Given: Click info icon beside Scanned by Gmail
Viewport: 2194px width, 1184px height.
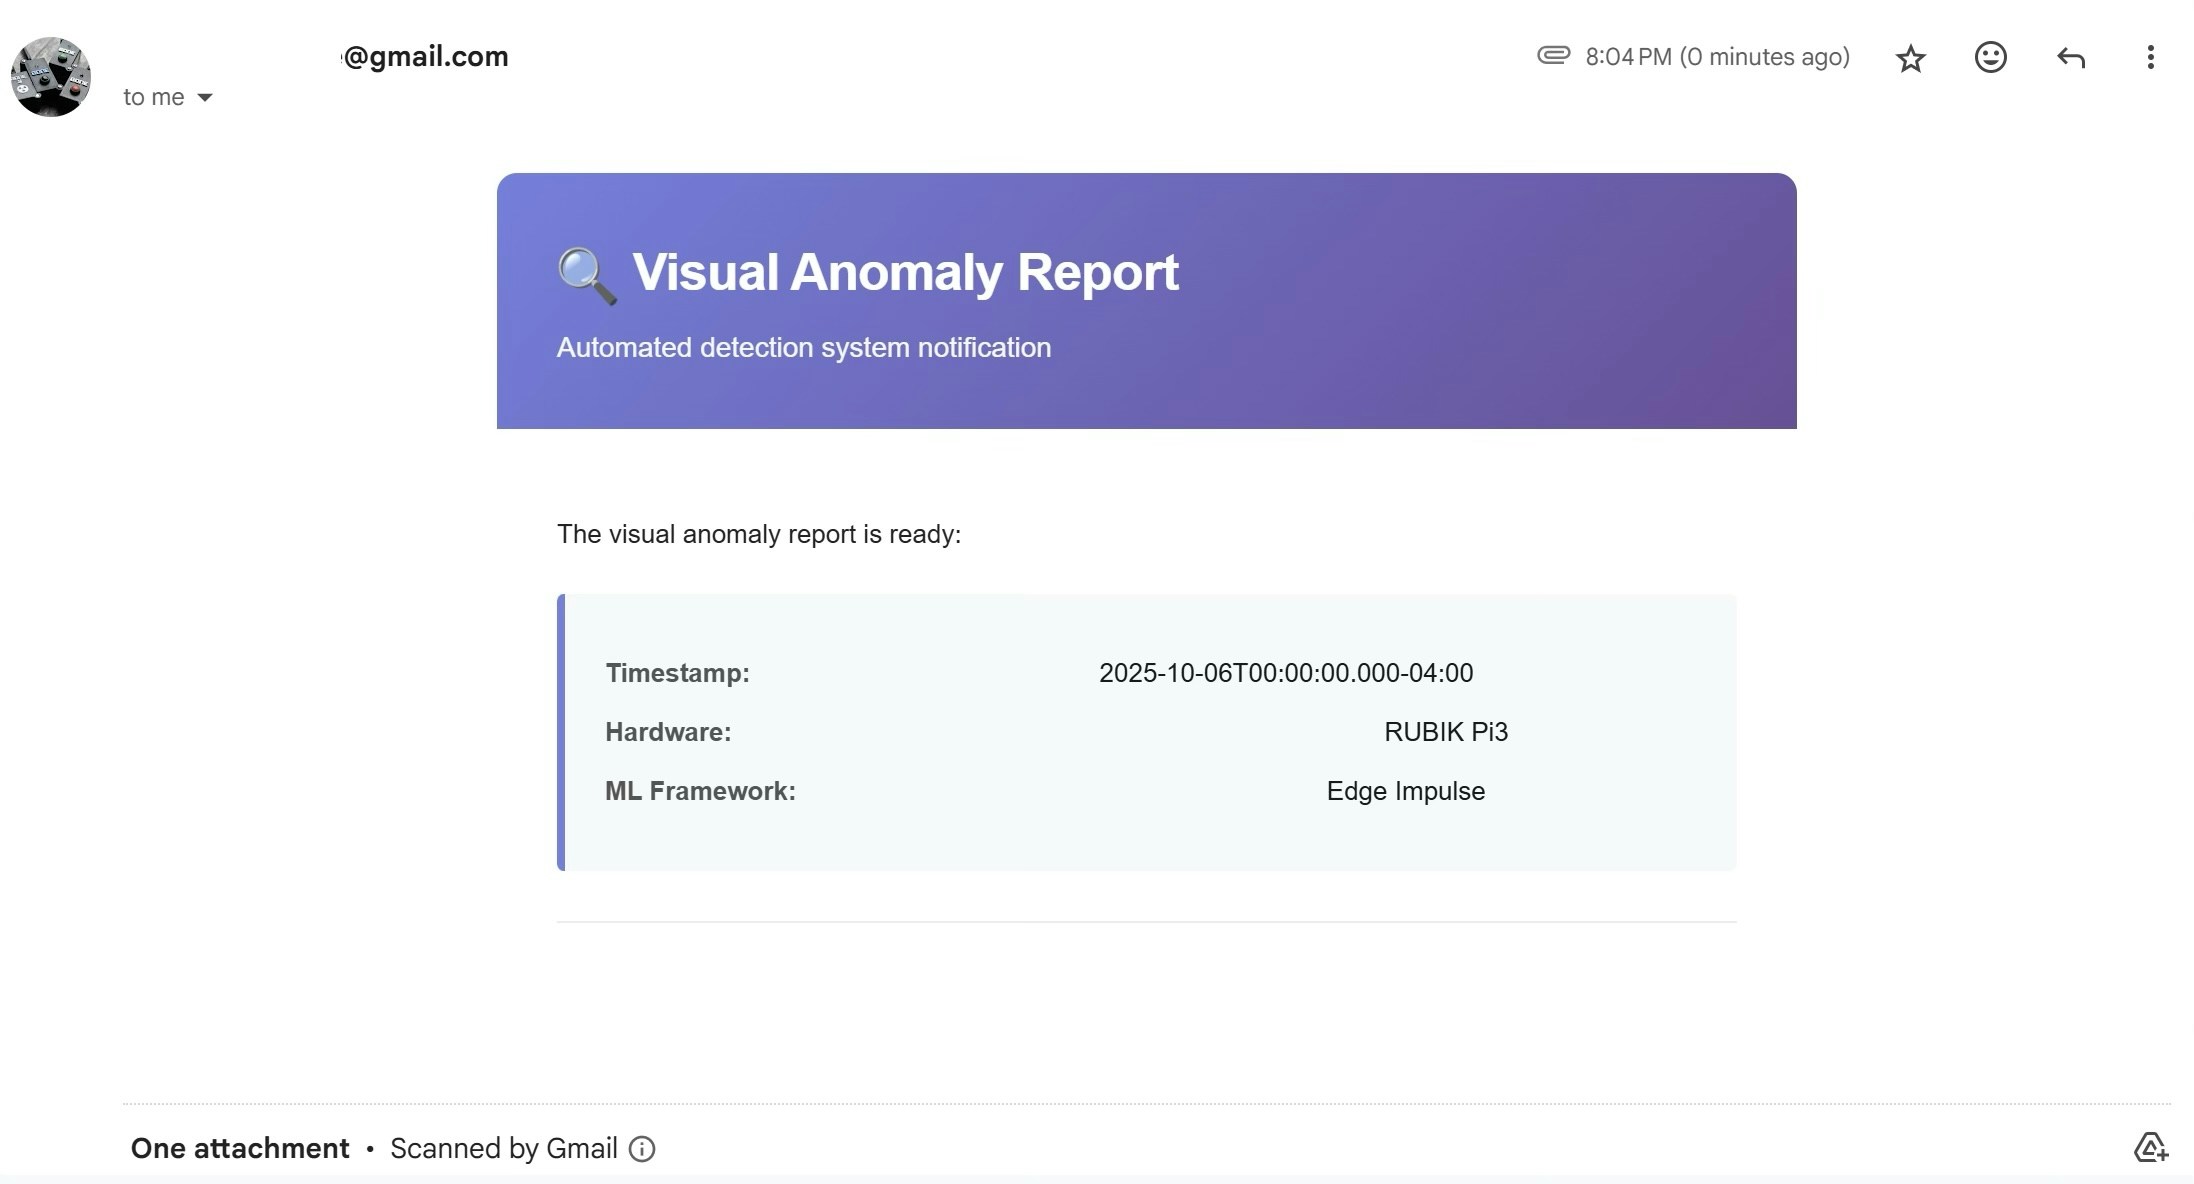Looking at the screenshot, I should pos(642,1149).
